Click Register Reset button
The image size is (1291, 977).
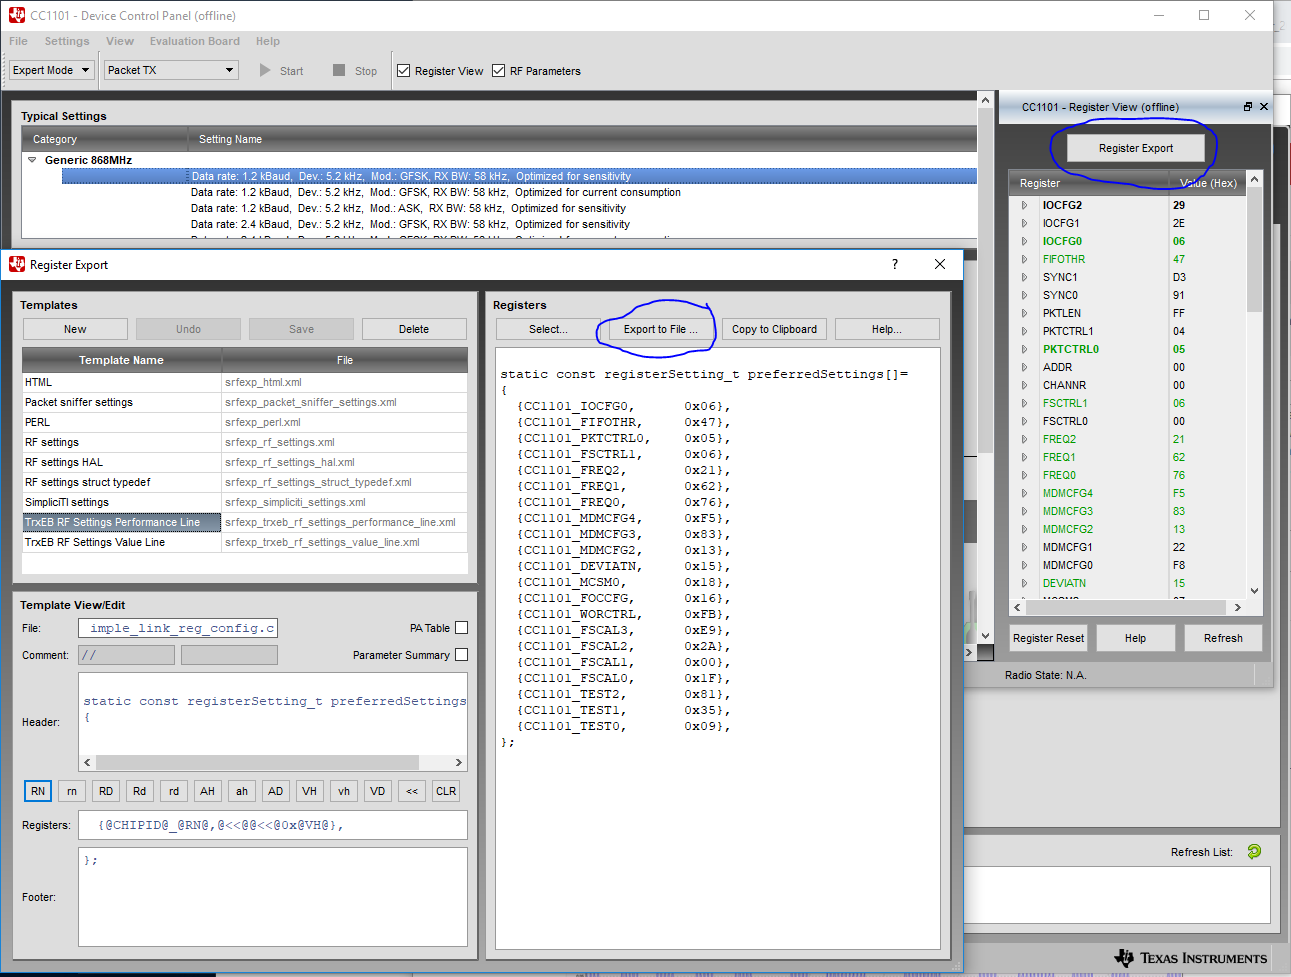[x=1048, y=638]
